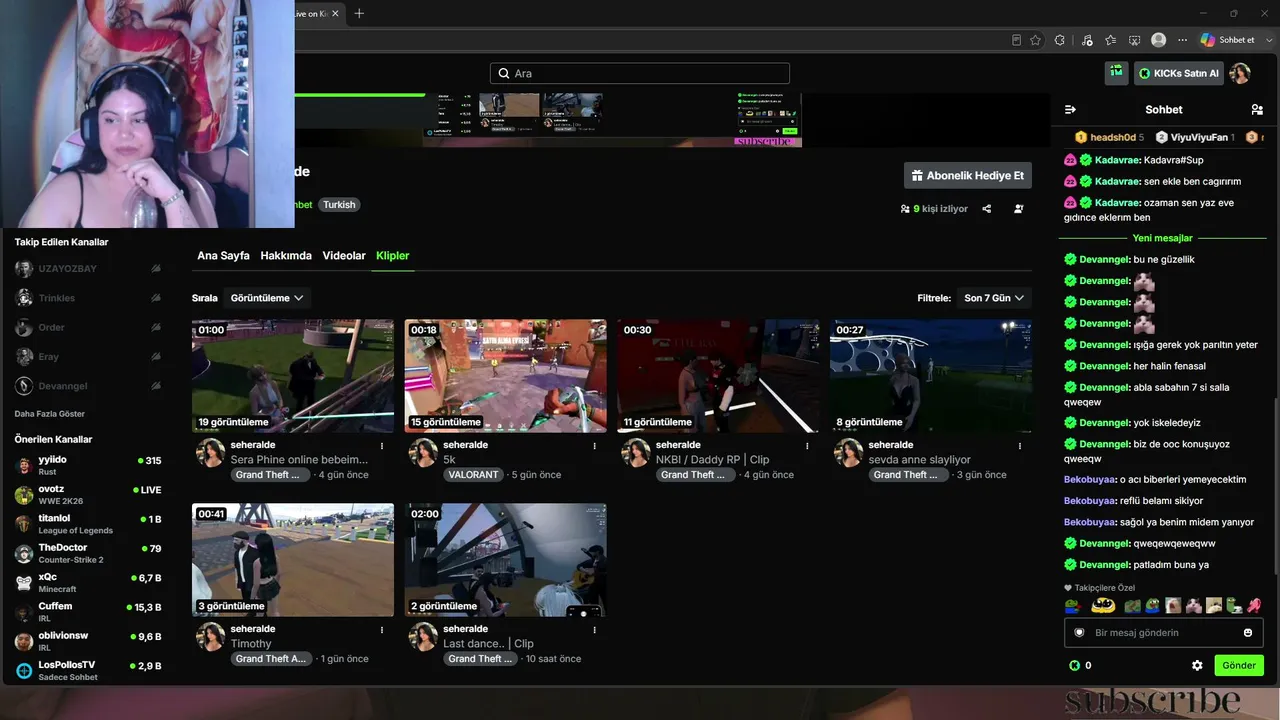Click the Turkish language tag
Image resolution: width=1280 pixels, height=720 pixels.
(339, 205)
